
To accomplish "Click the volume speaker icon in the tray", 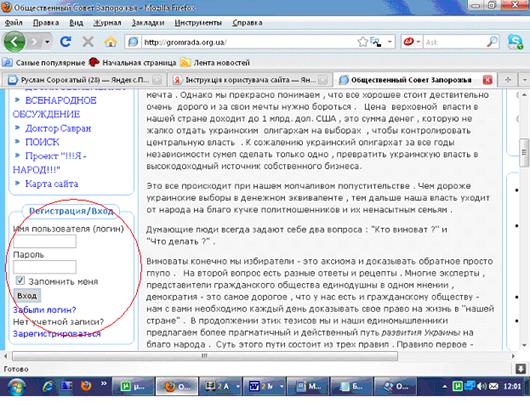I will 482,386.
